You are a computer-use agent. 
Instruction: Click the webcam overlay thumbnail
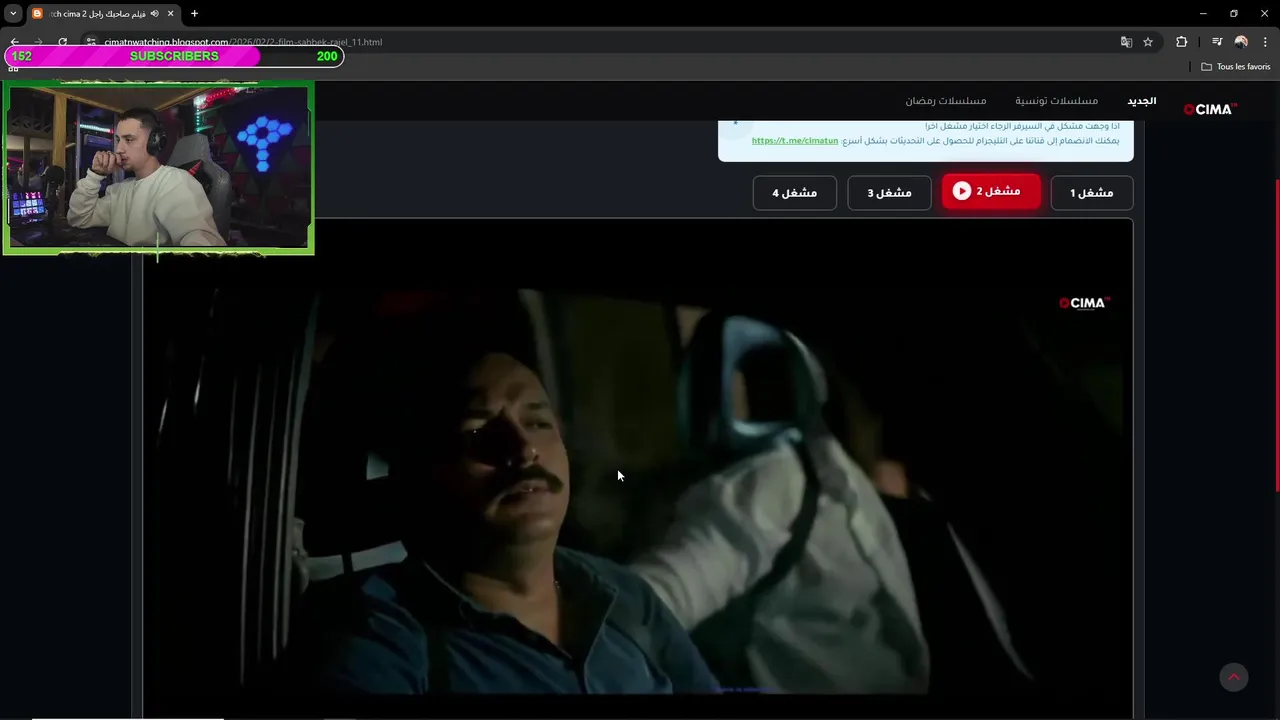click(159, 166)
